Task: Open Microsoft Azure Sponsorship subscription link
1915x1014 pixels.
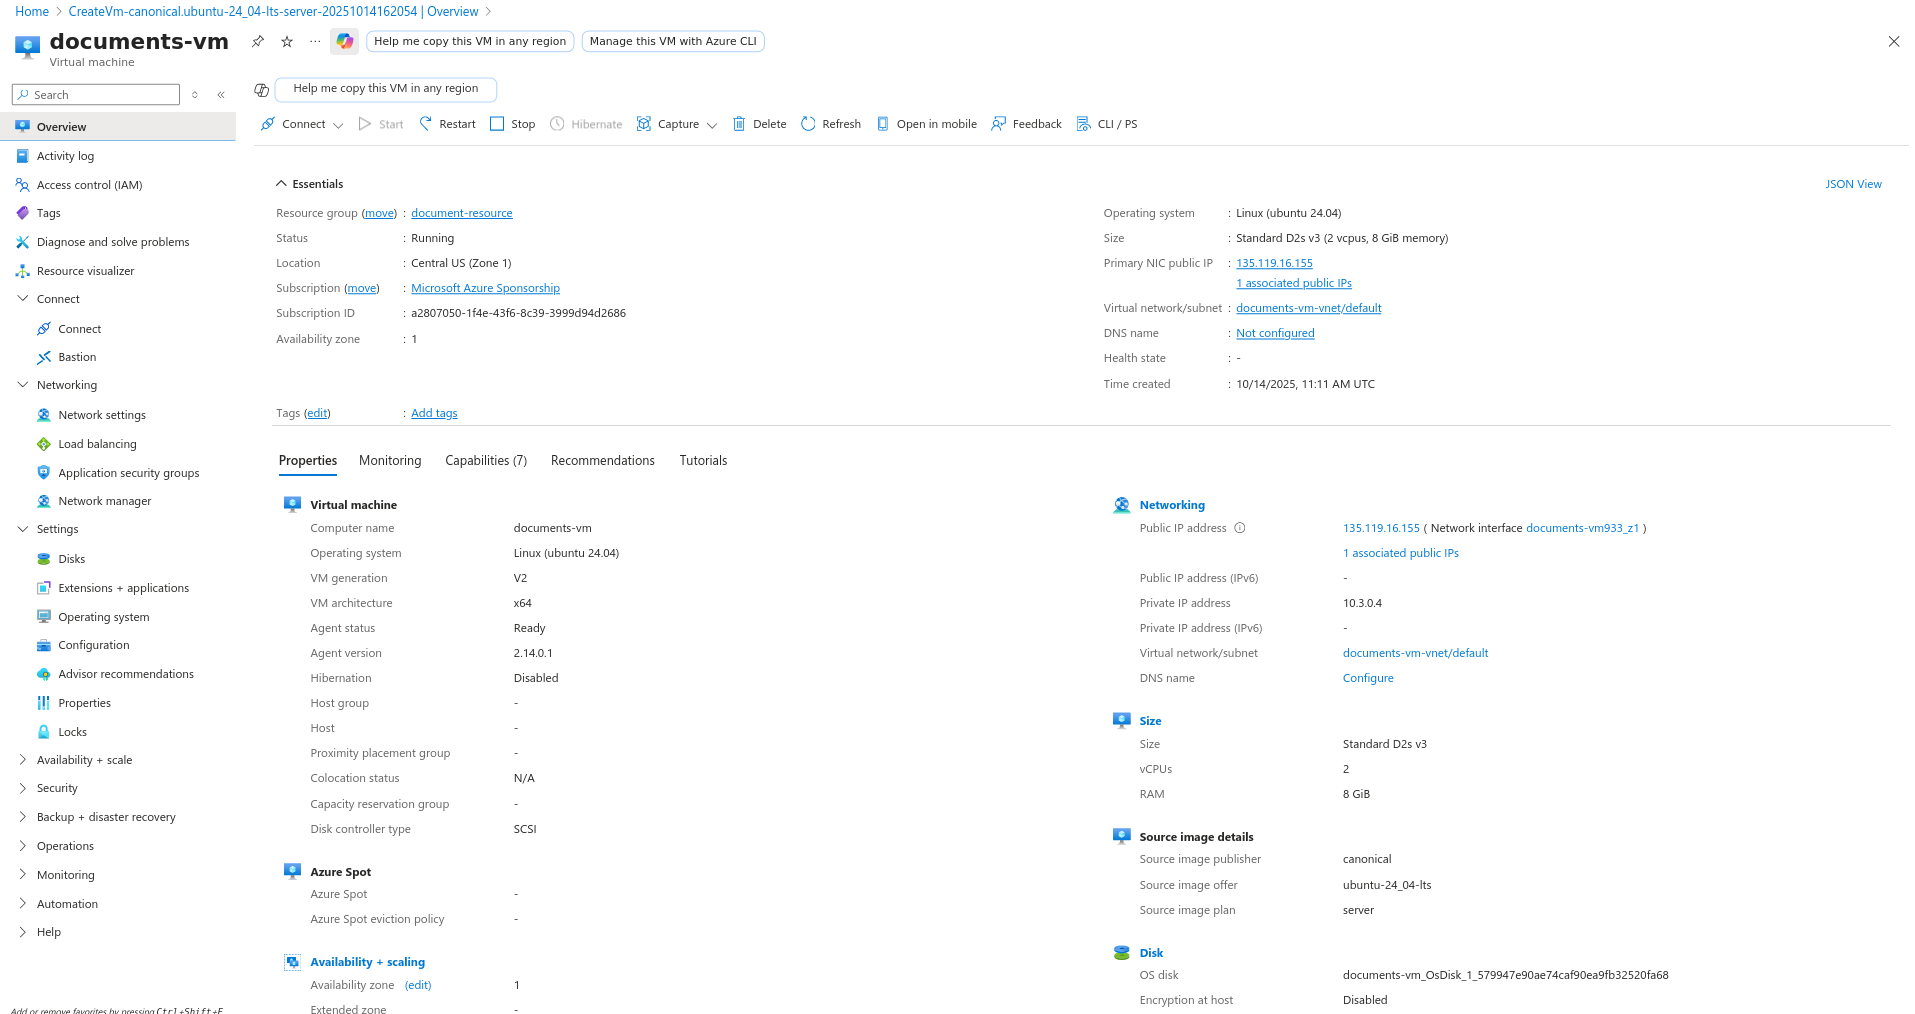Action: 485,288
